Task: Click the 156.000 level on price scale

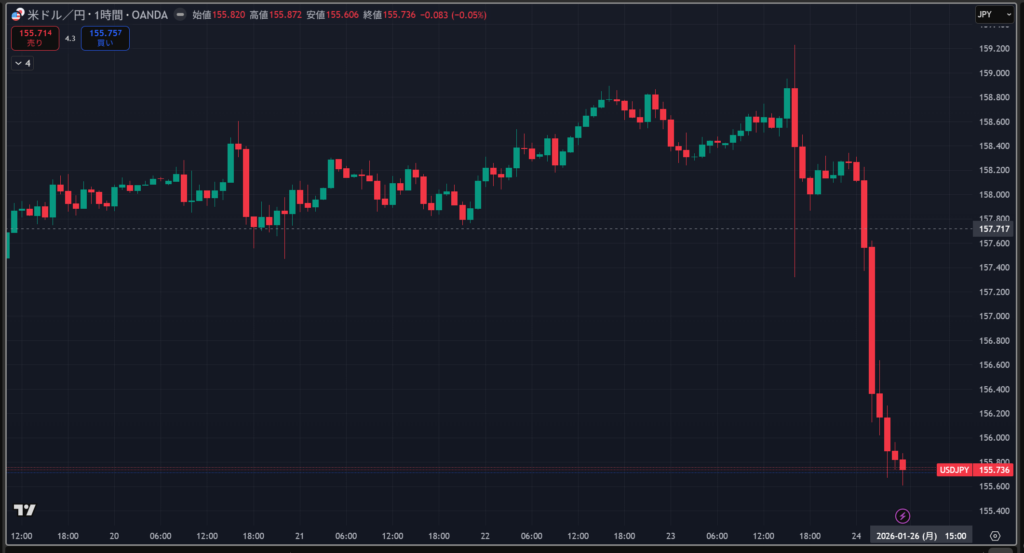Action: (x=995, y=438)
